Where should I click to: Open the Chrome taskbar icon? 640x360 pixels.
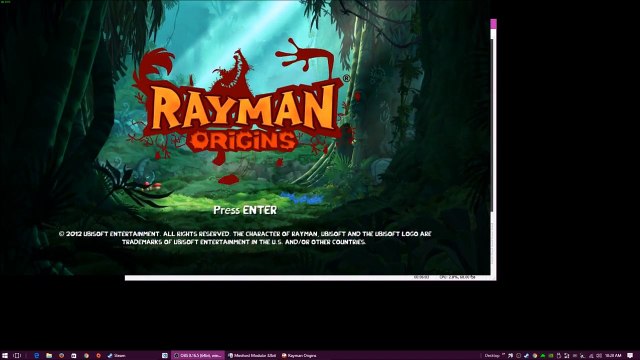tap(86, 356)
